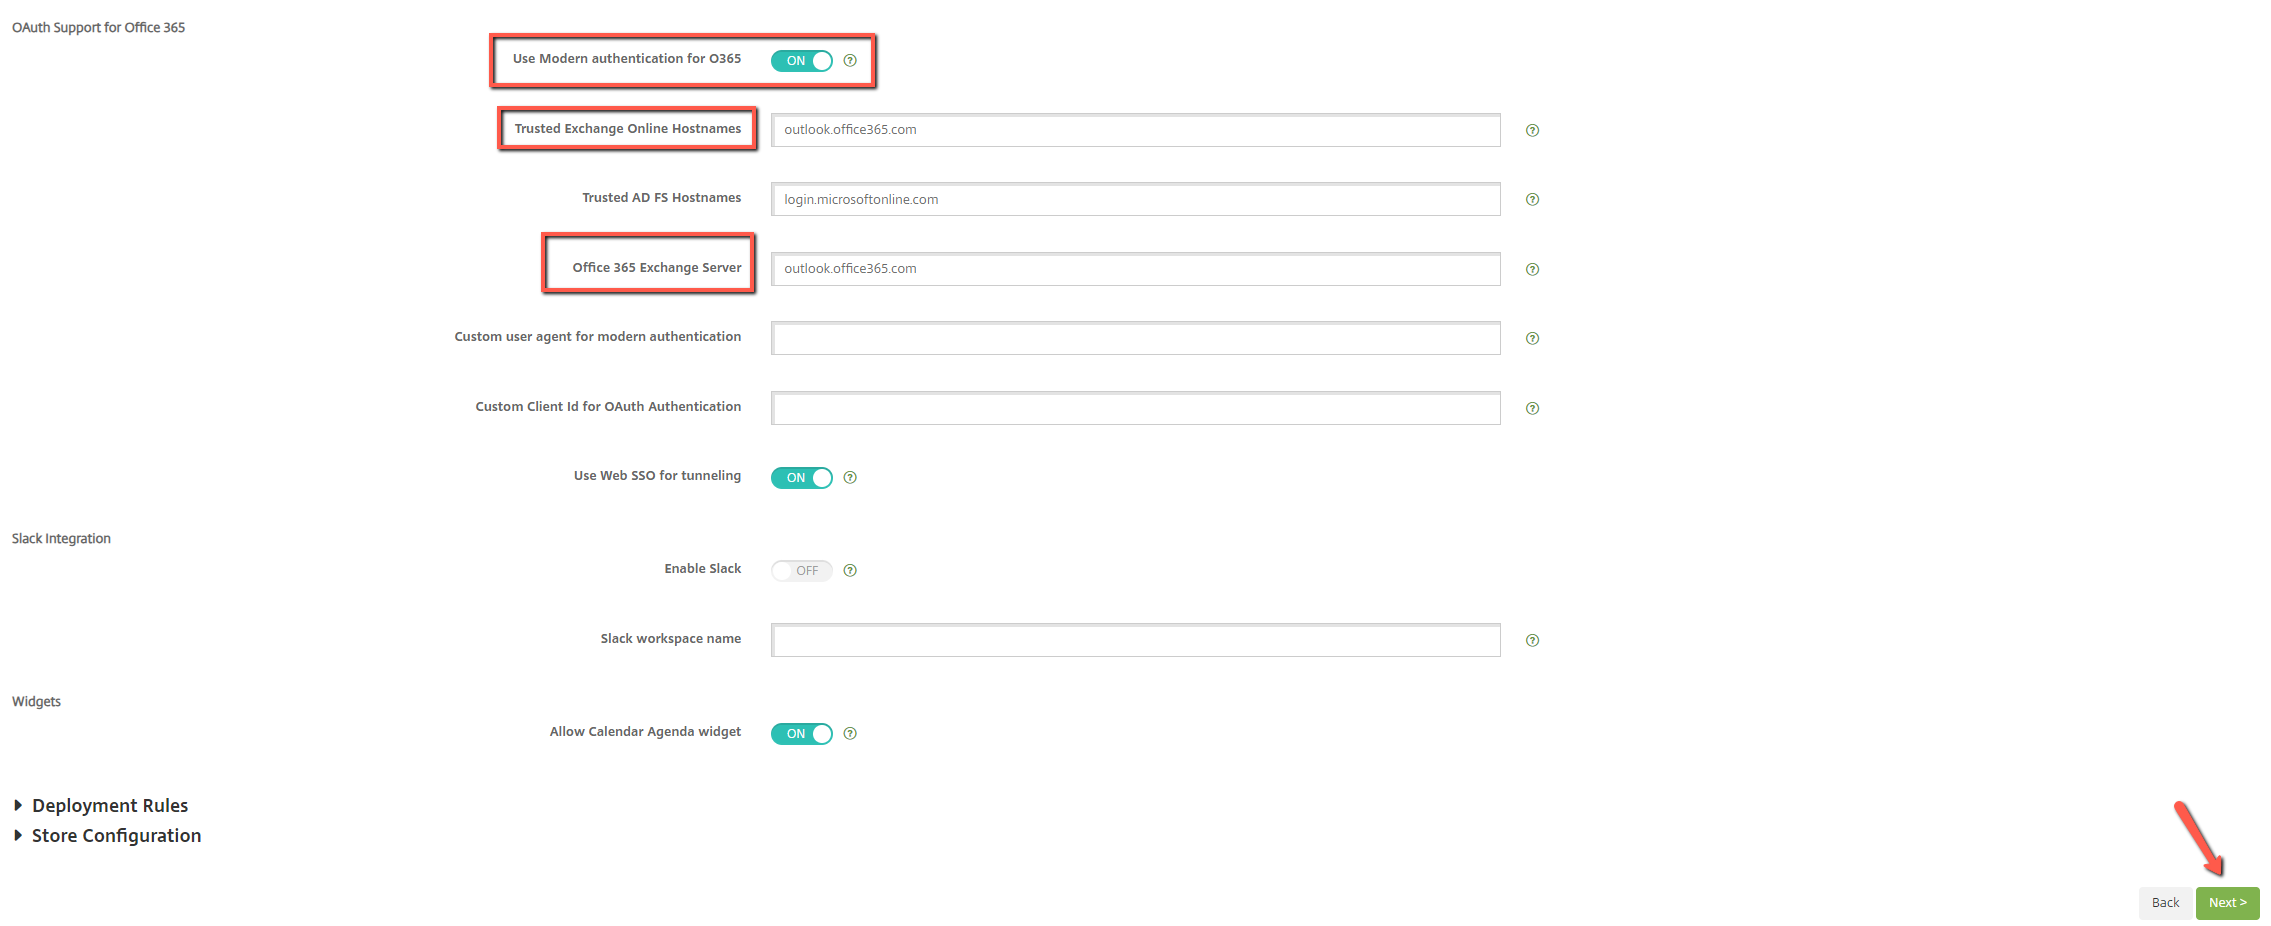
Task: Click the Trusted AD FS Hostnames label
Action: (x=662, y=198)
